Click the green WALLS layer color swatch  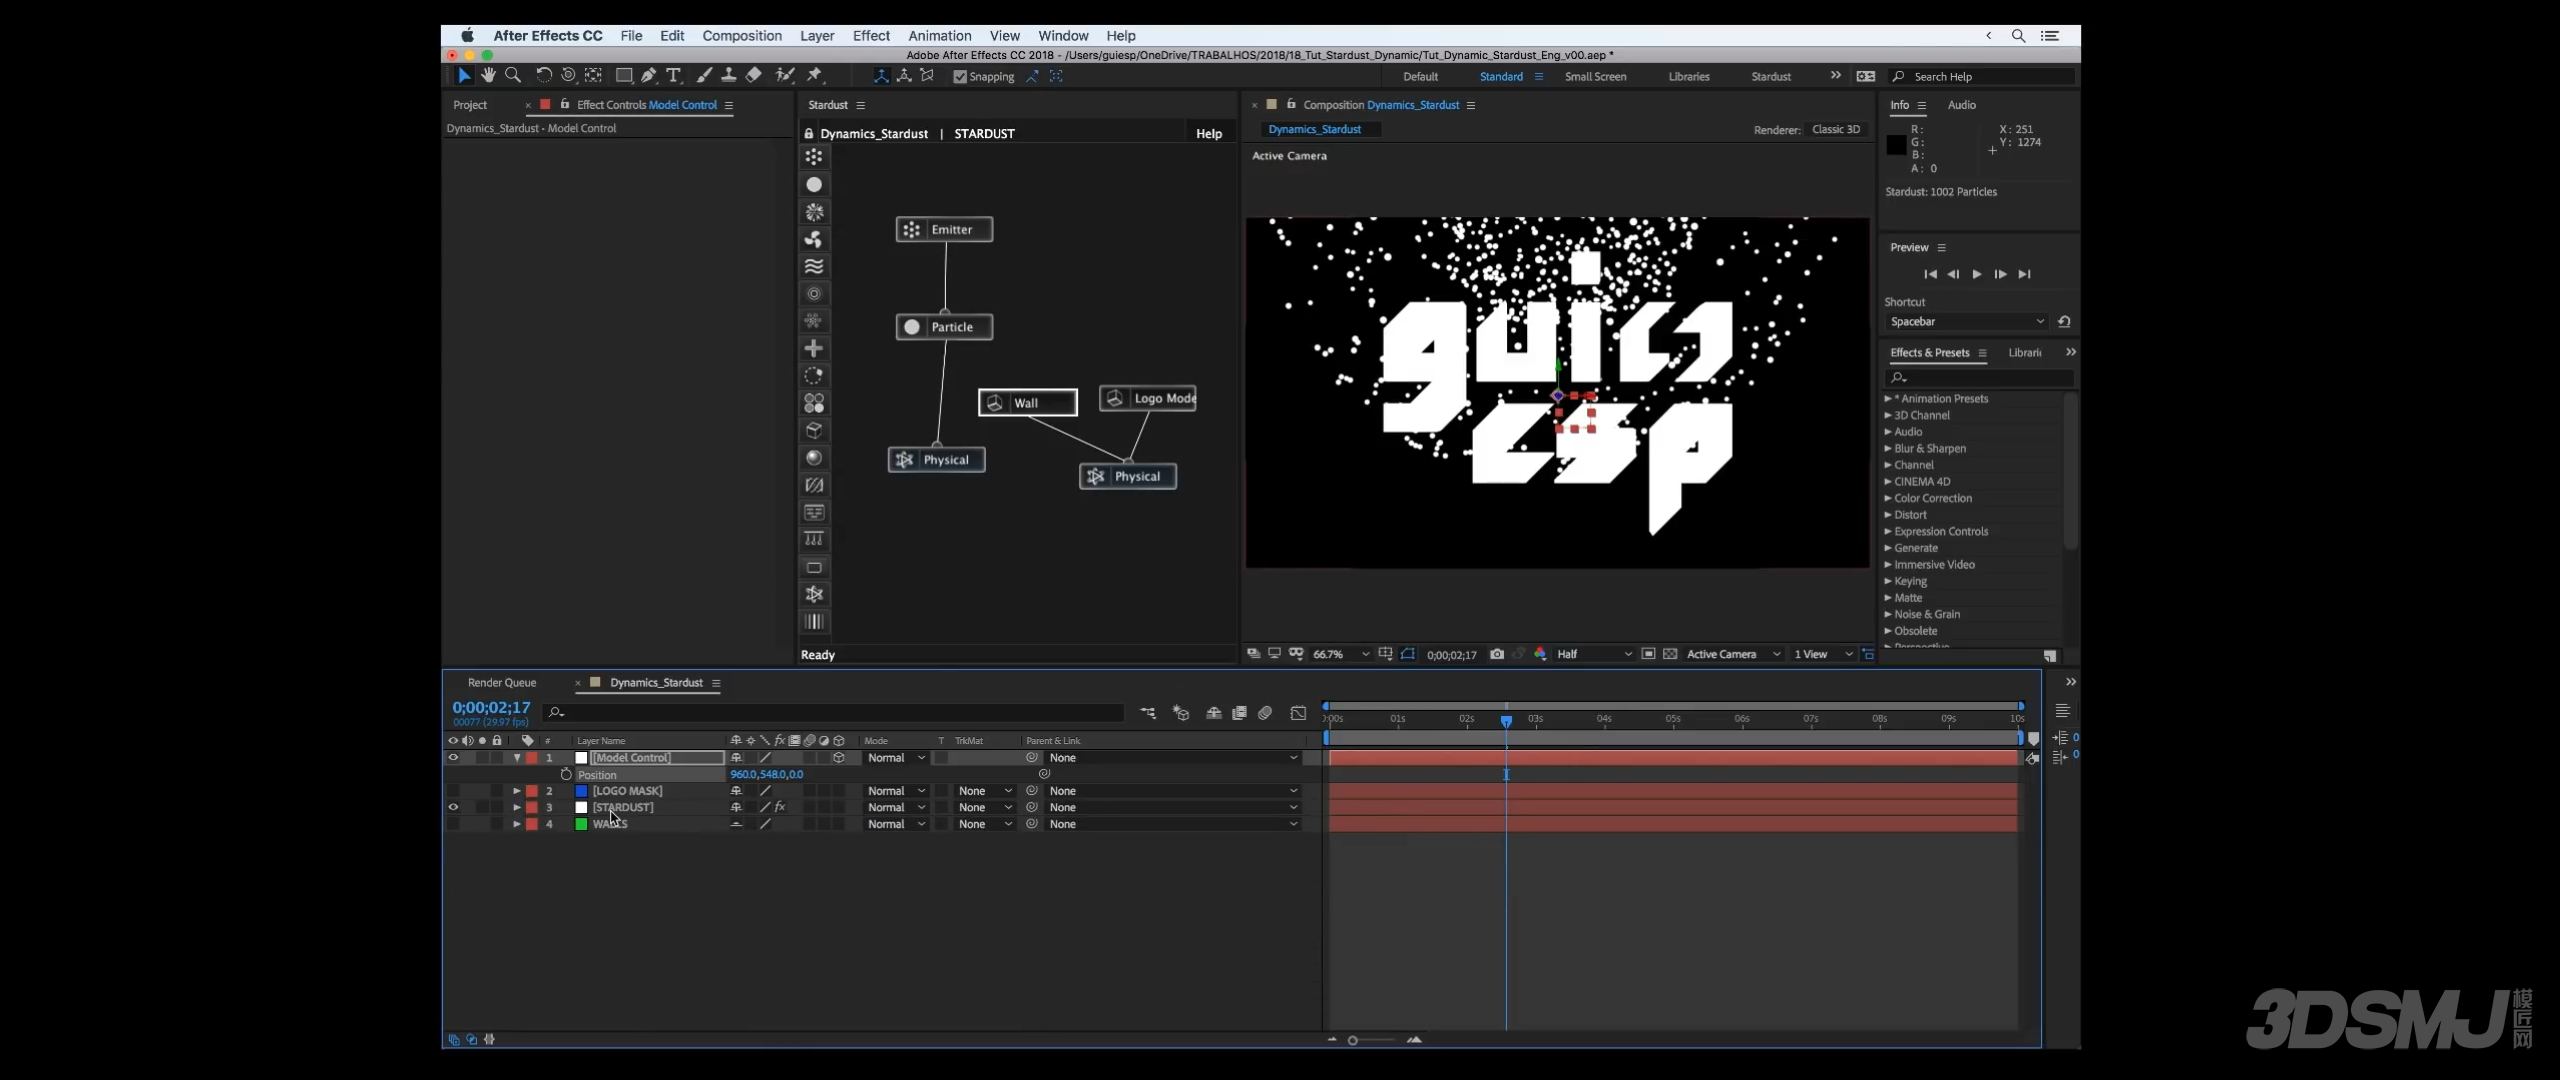581,824
